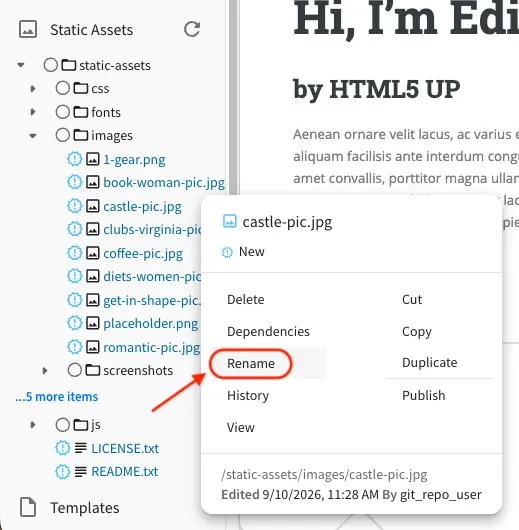This screenshot has width=519, height=530.
Task: Click the '...5 more items' link
Action: click(56, 396)
